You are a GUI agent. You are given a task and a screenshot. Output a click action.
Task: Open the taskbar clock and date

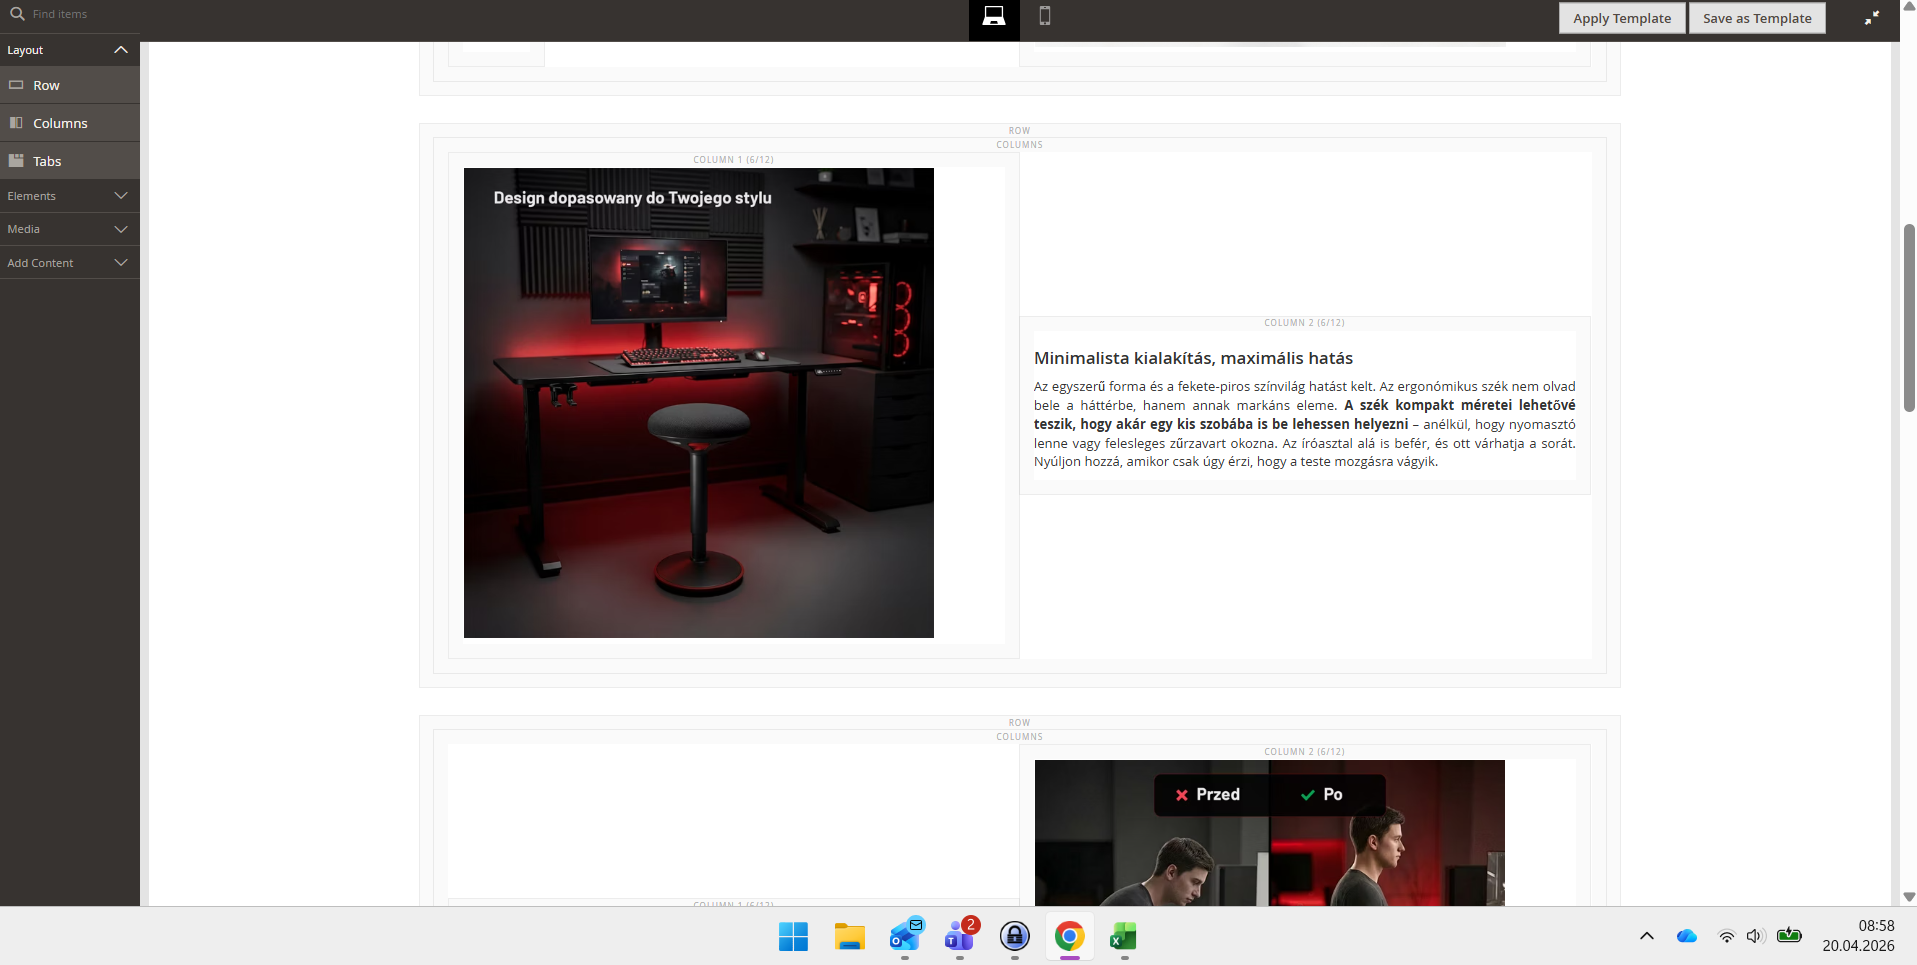(1858, 936)
